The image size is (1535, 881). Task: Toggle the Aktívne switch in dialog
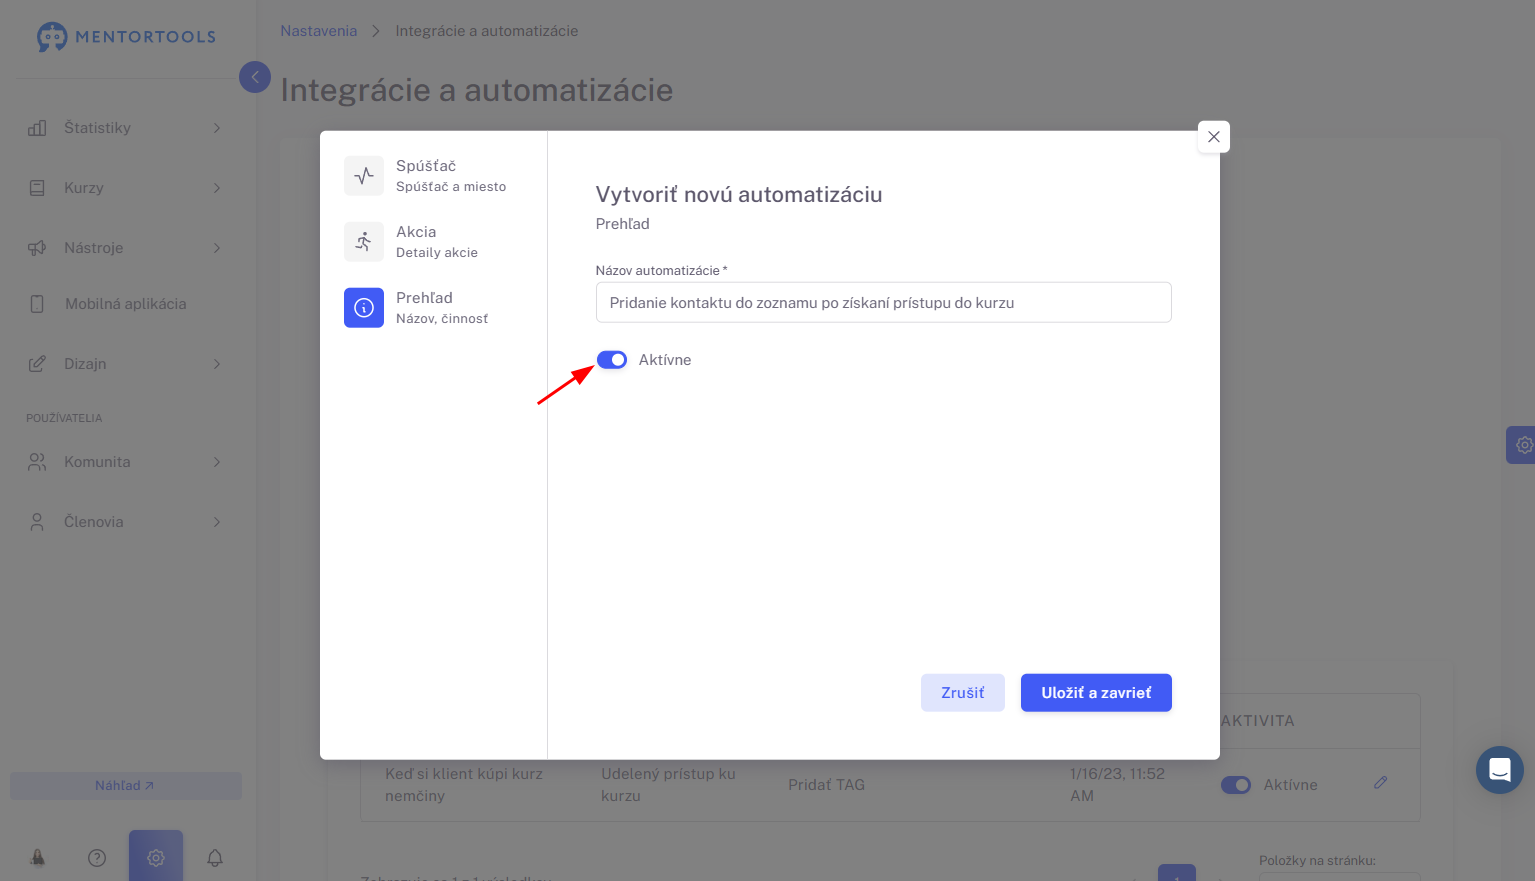(612, 360)
